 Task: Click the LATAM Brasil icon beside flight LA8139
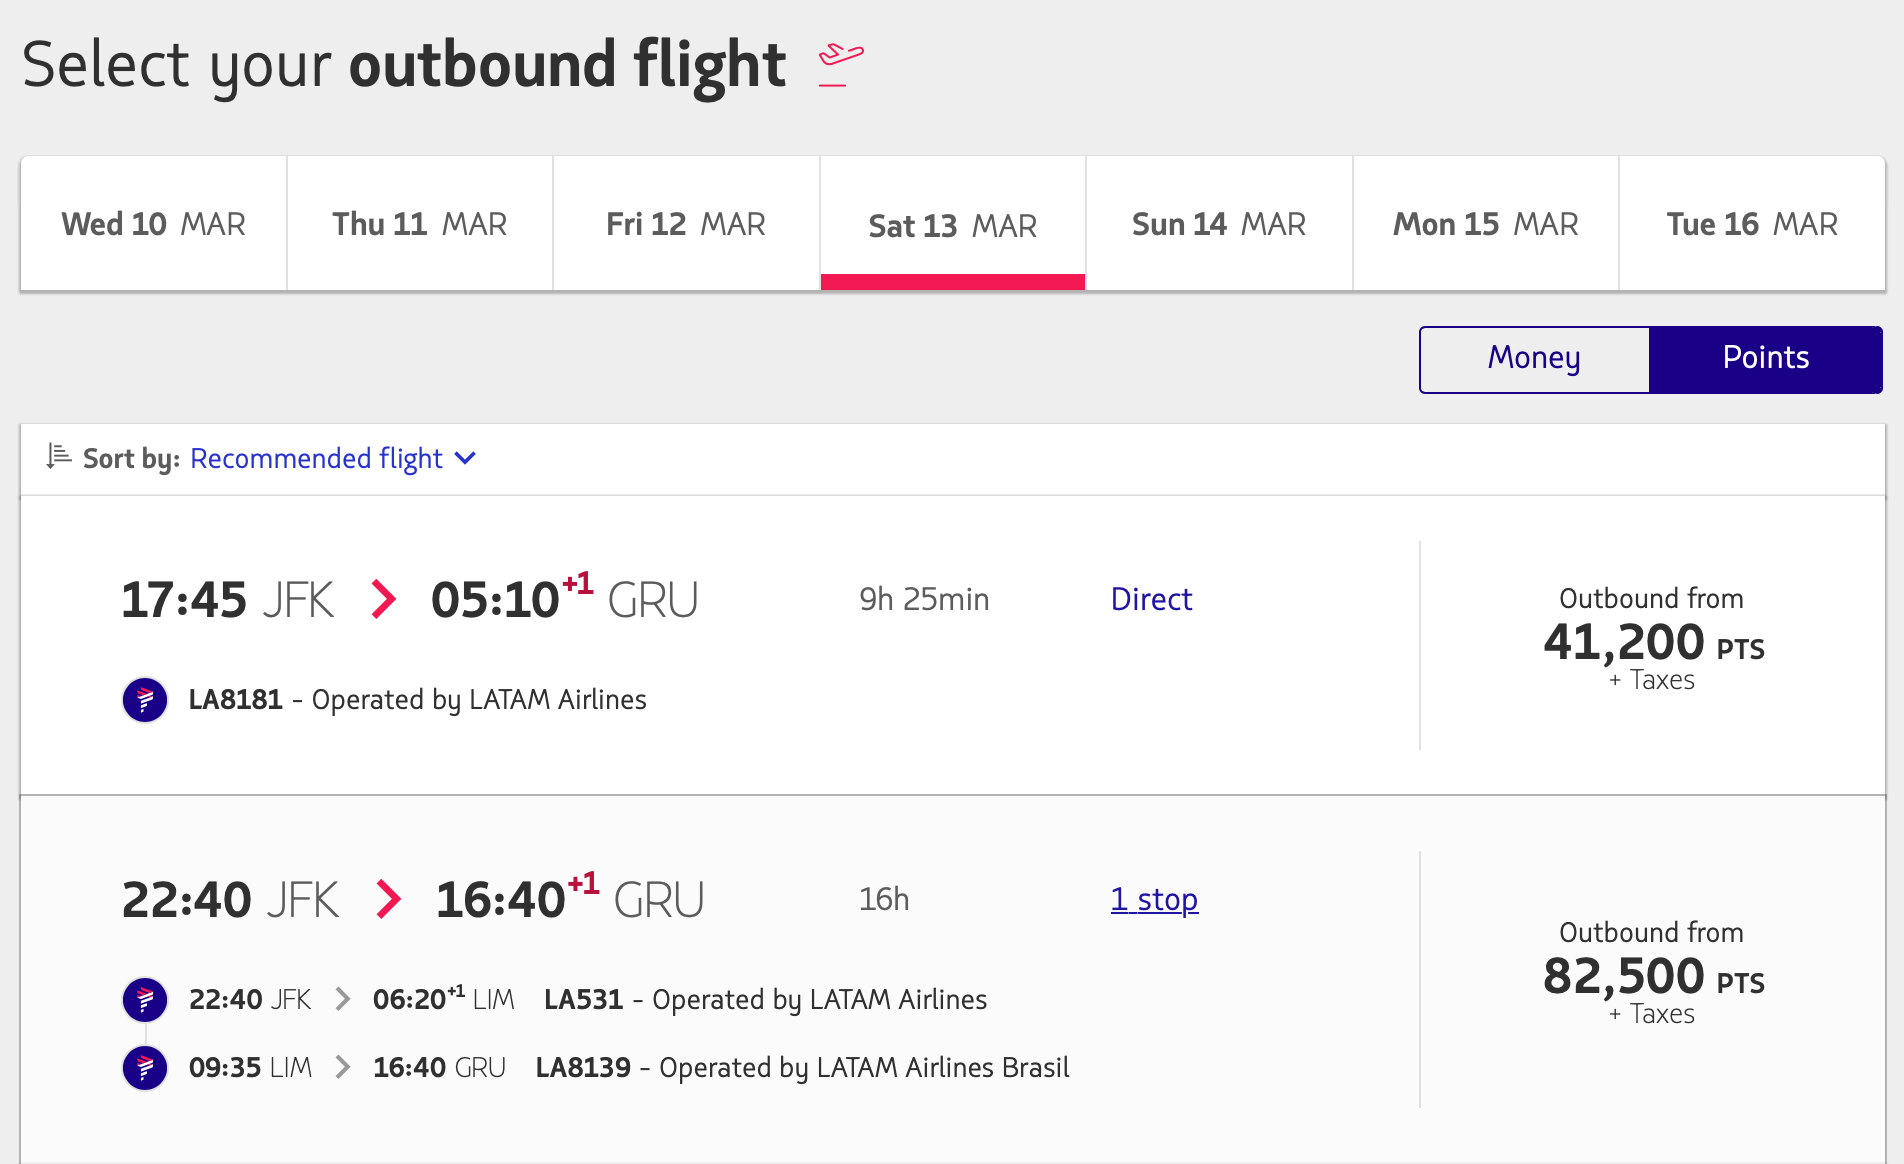[x=145, y=1067]
